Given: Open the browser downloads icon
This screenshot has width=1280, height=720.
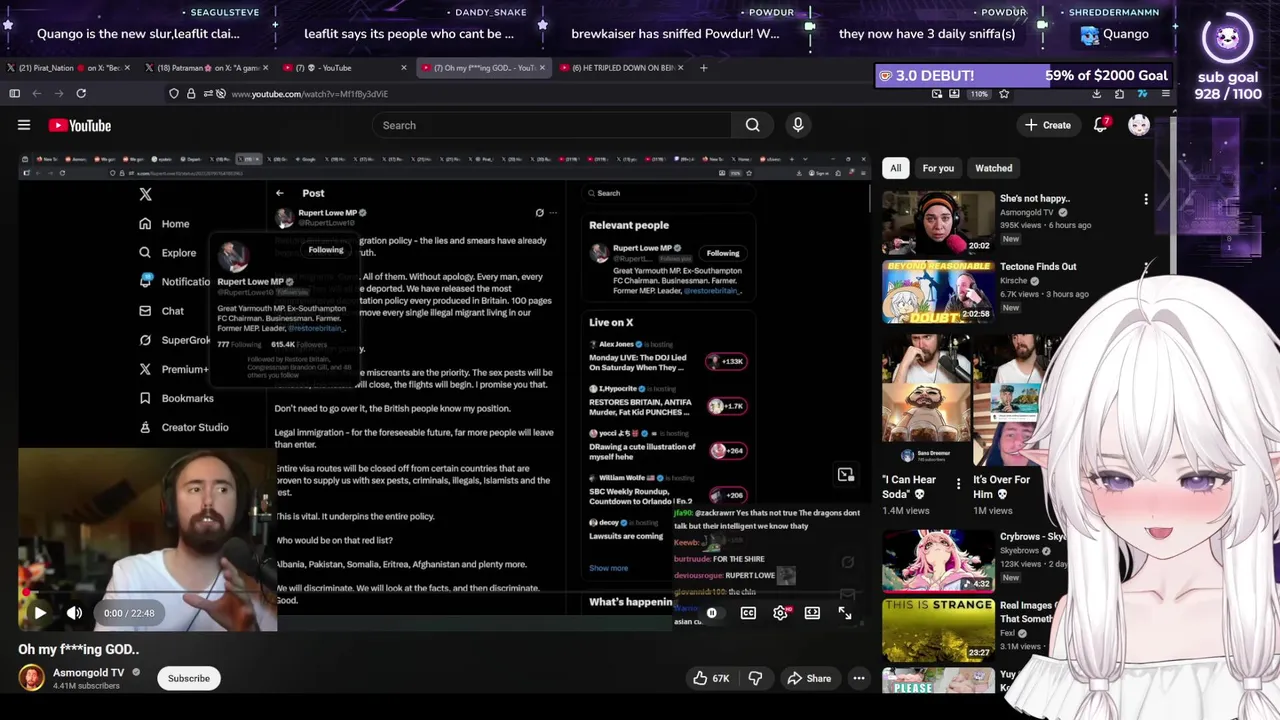Looking at the screenshot, I should pyautogui.click(x=1097, y=94).
